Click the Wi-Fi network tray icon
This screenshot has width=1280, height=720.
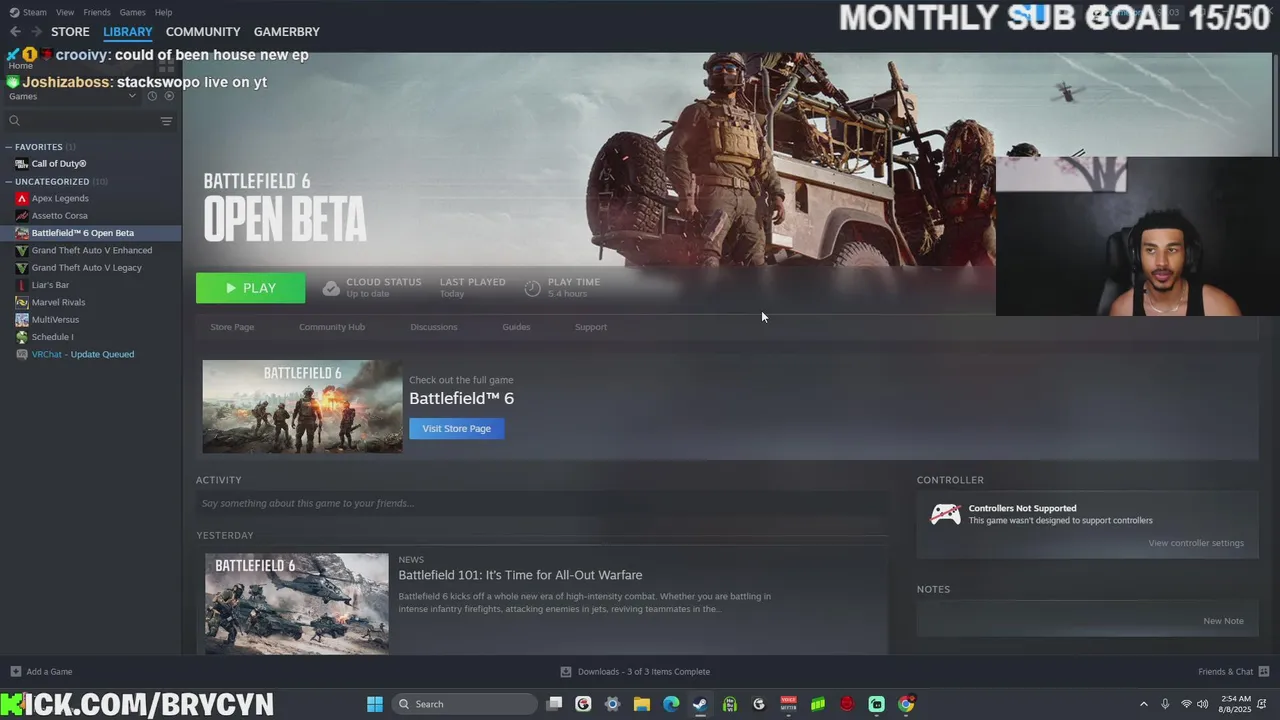coord(1186,704)
